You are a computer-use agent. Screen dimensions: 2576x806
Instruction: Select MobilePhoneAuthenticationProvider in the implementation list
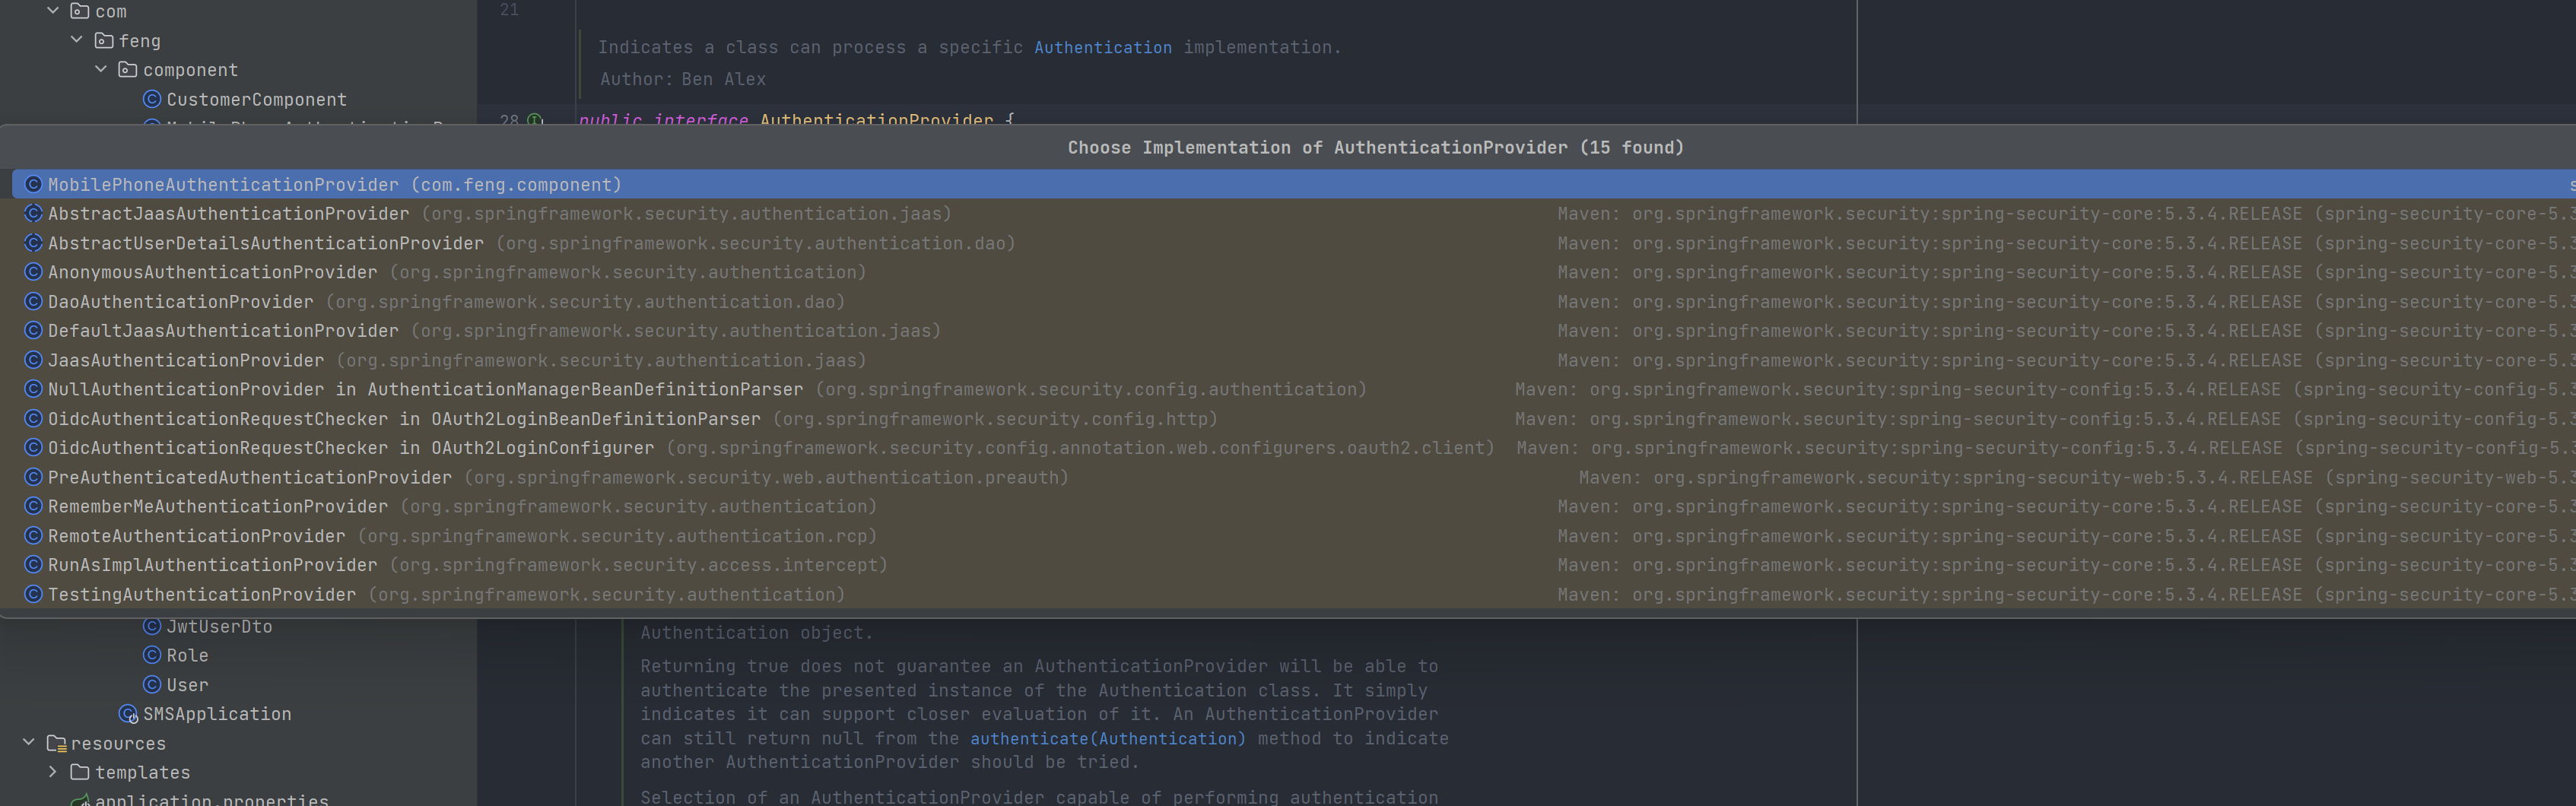(x=1294, y=185)
